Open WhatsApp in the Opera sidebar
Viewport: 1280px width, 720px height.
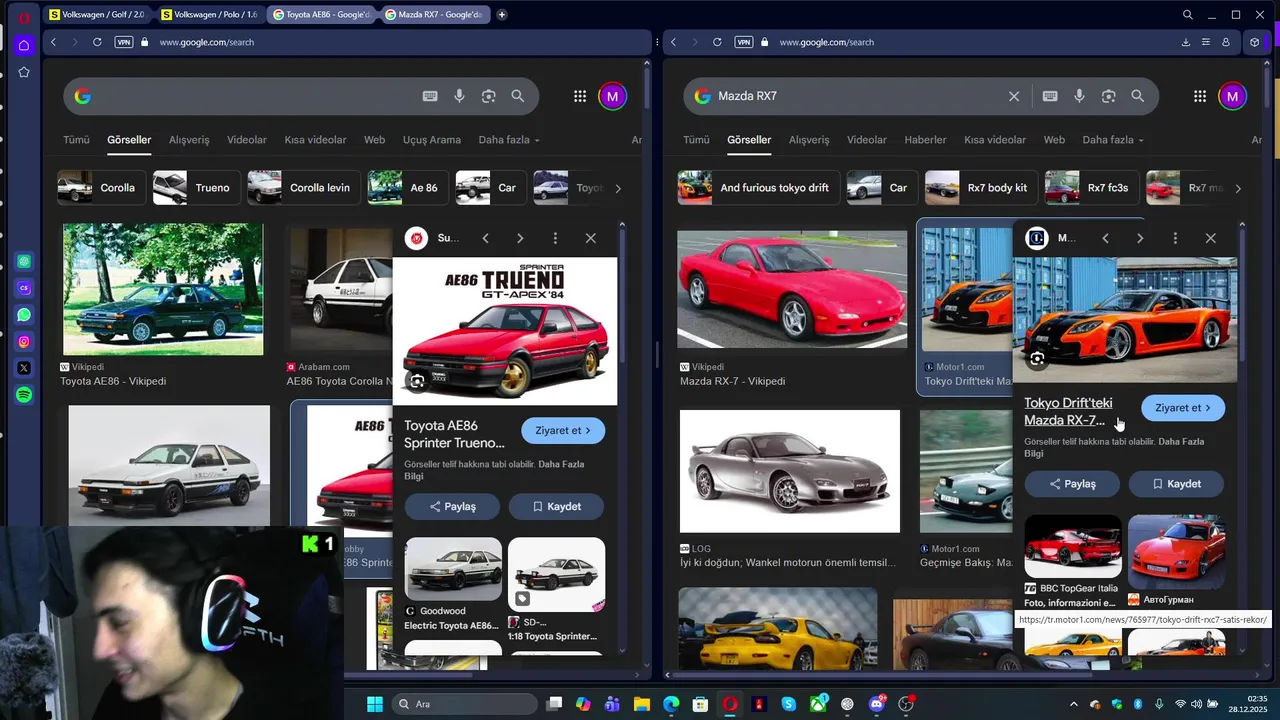(24, 315)
